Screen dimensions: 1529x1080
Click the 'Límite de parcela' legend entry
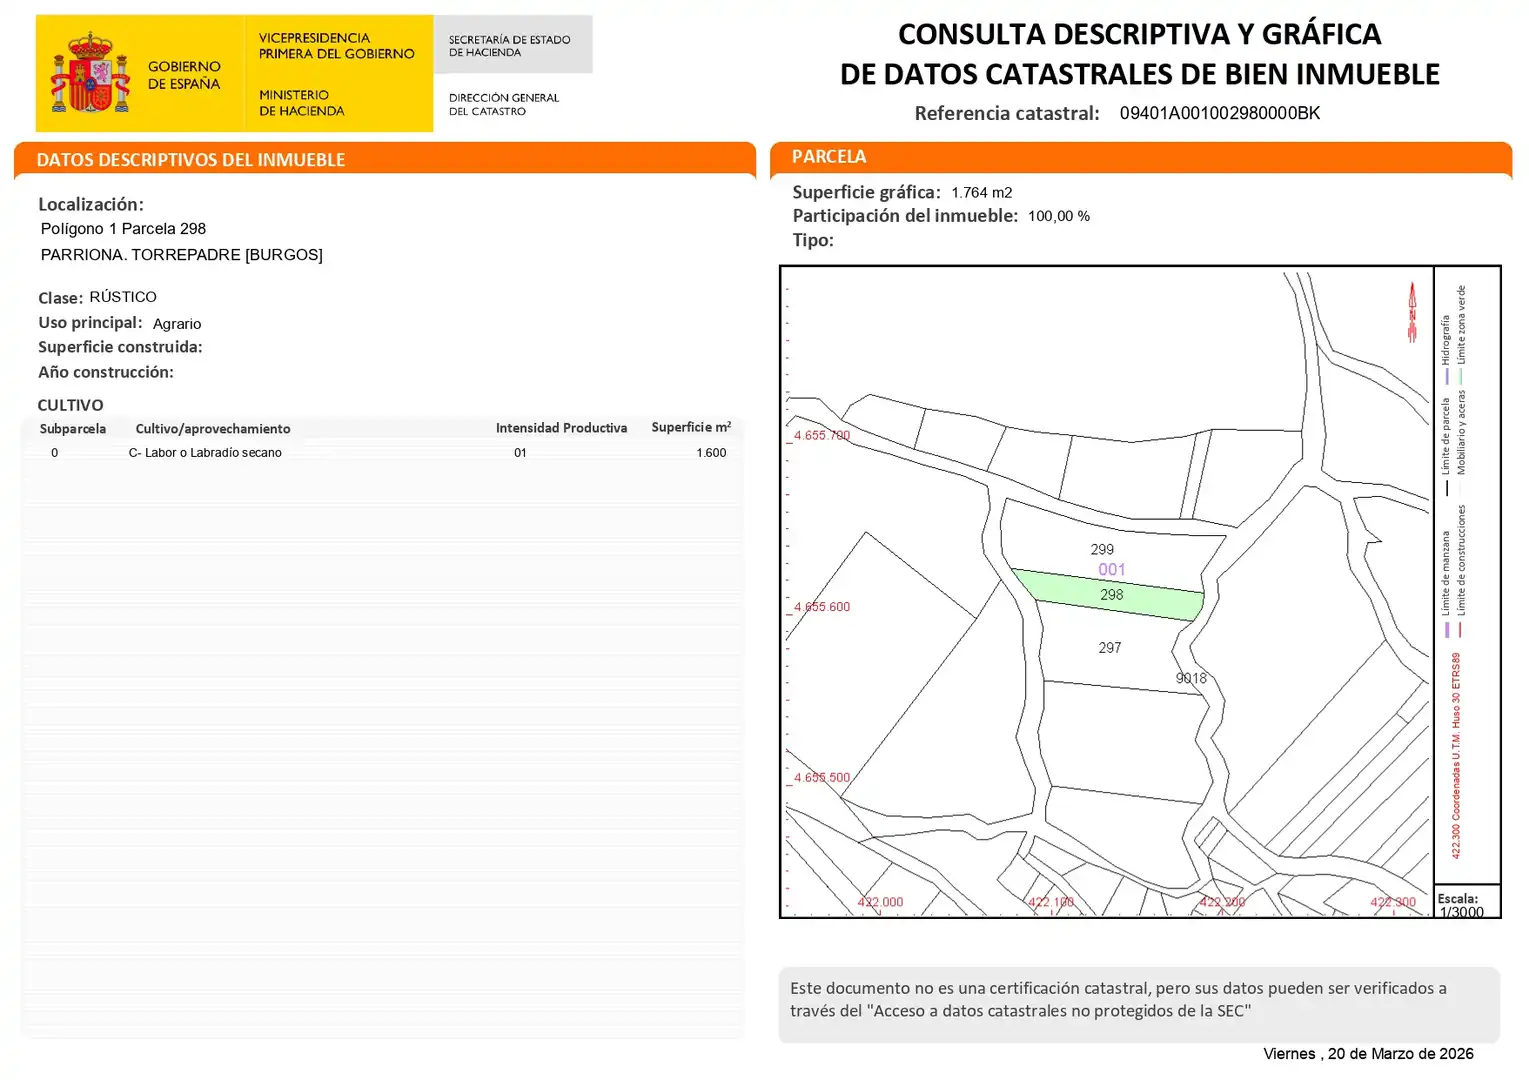pos(1446,447)
